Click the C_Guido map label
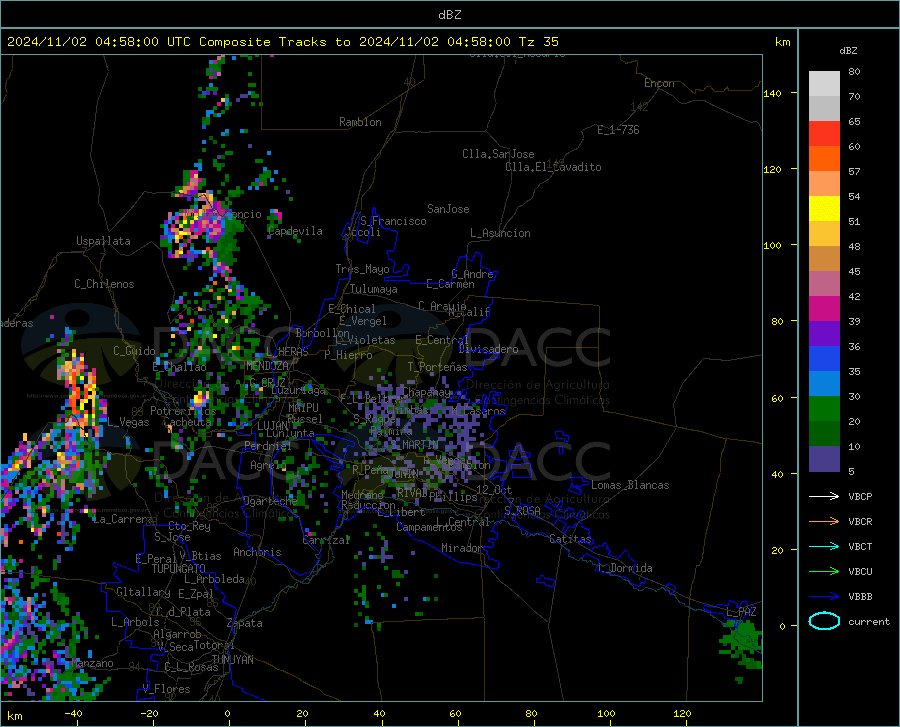The height and width of the screenshot is (727, 900). 134,351
